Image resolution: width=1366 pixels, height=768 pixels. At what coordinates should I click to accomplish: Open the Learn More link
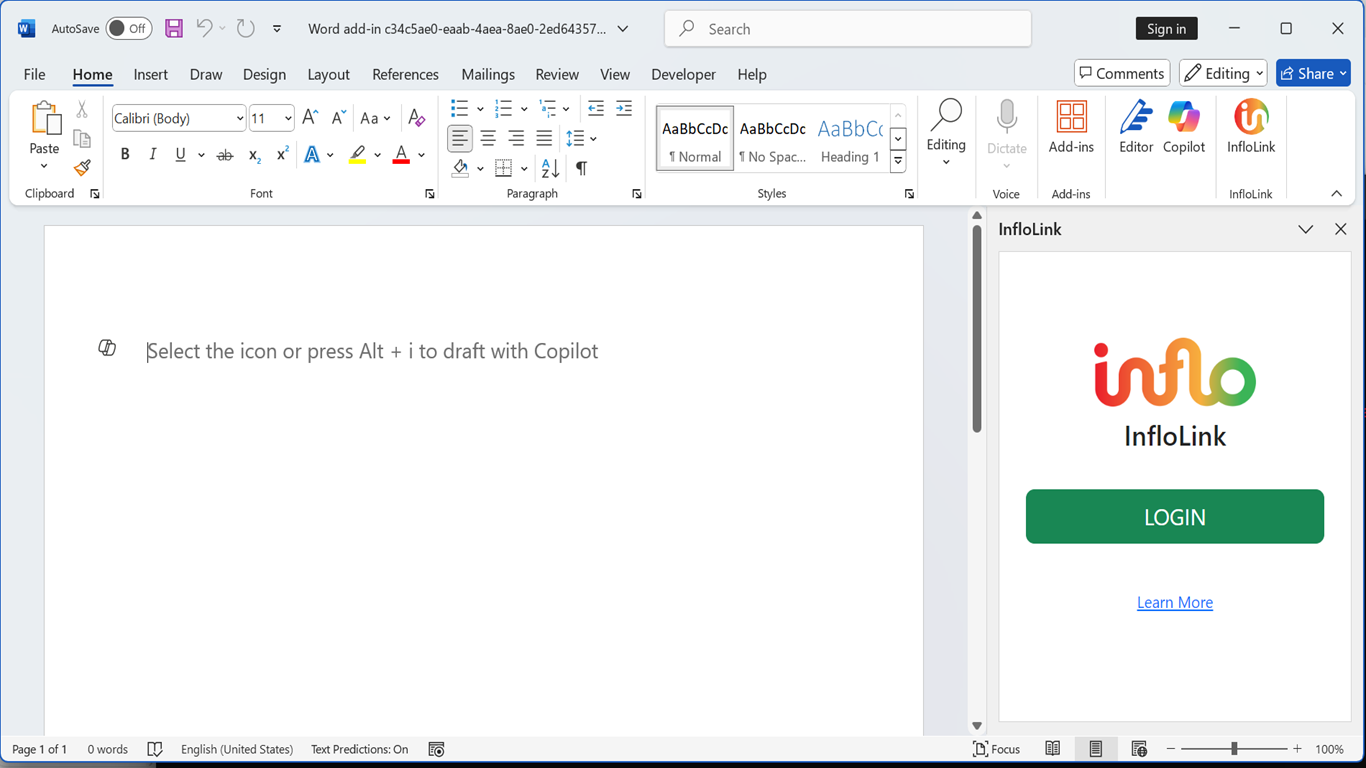(x=1175, y=603)
